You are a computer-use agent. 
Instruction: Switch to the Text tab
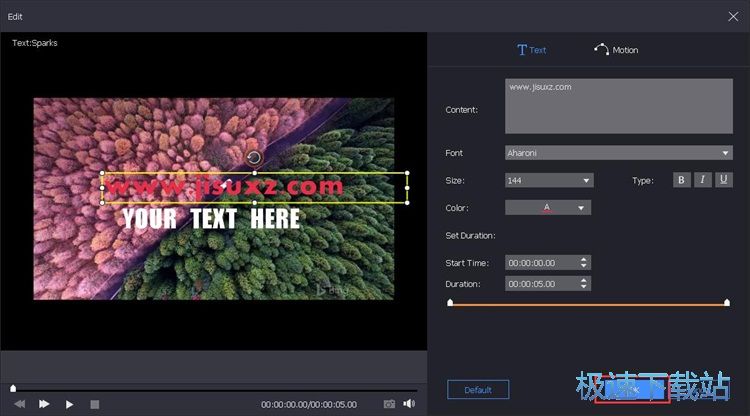click(x=531, y=50)
